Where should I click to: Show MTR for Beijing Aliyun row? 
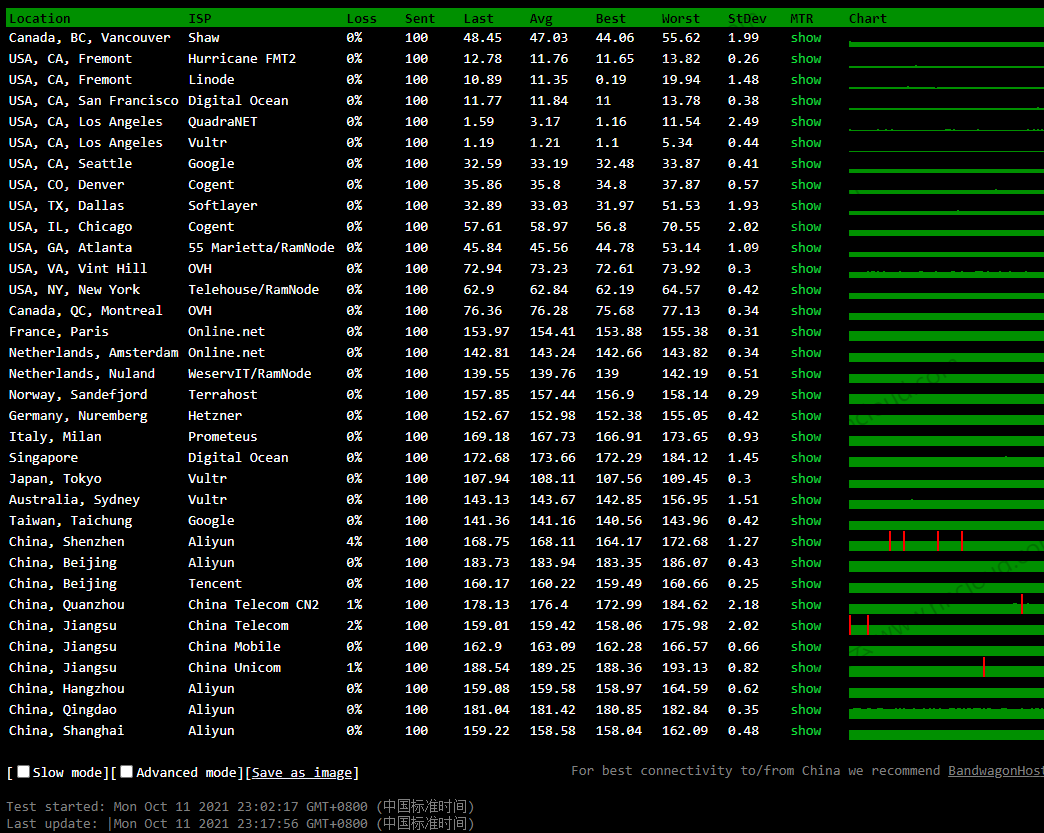806,563
